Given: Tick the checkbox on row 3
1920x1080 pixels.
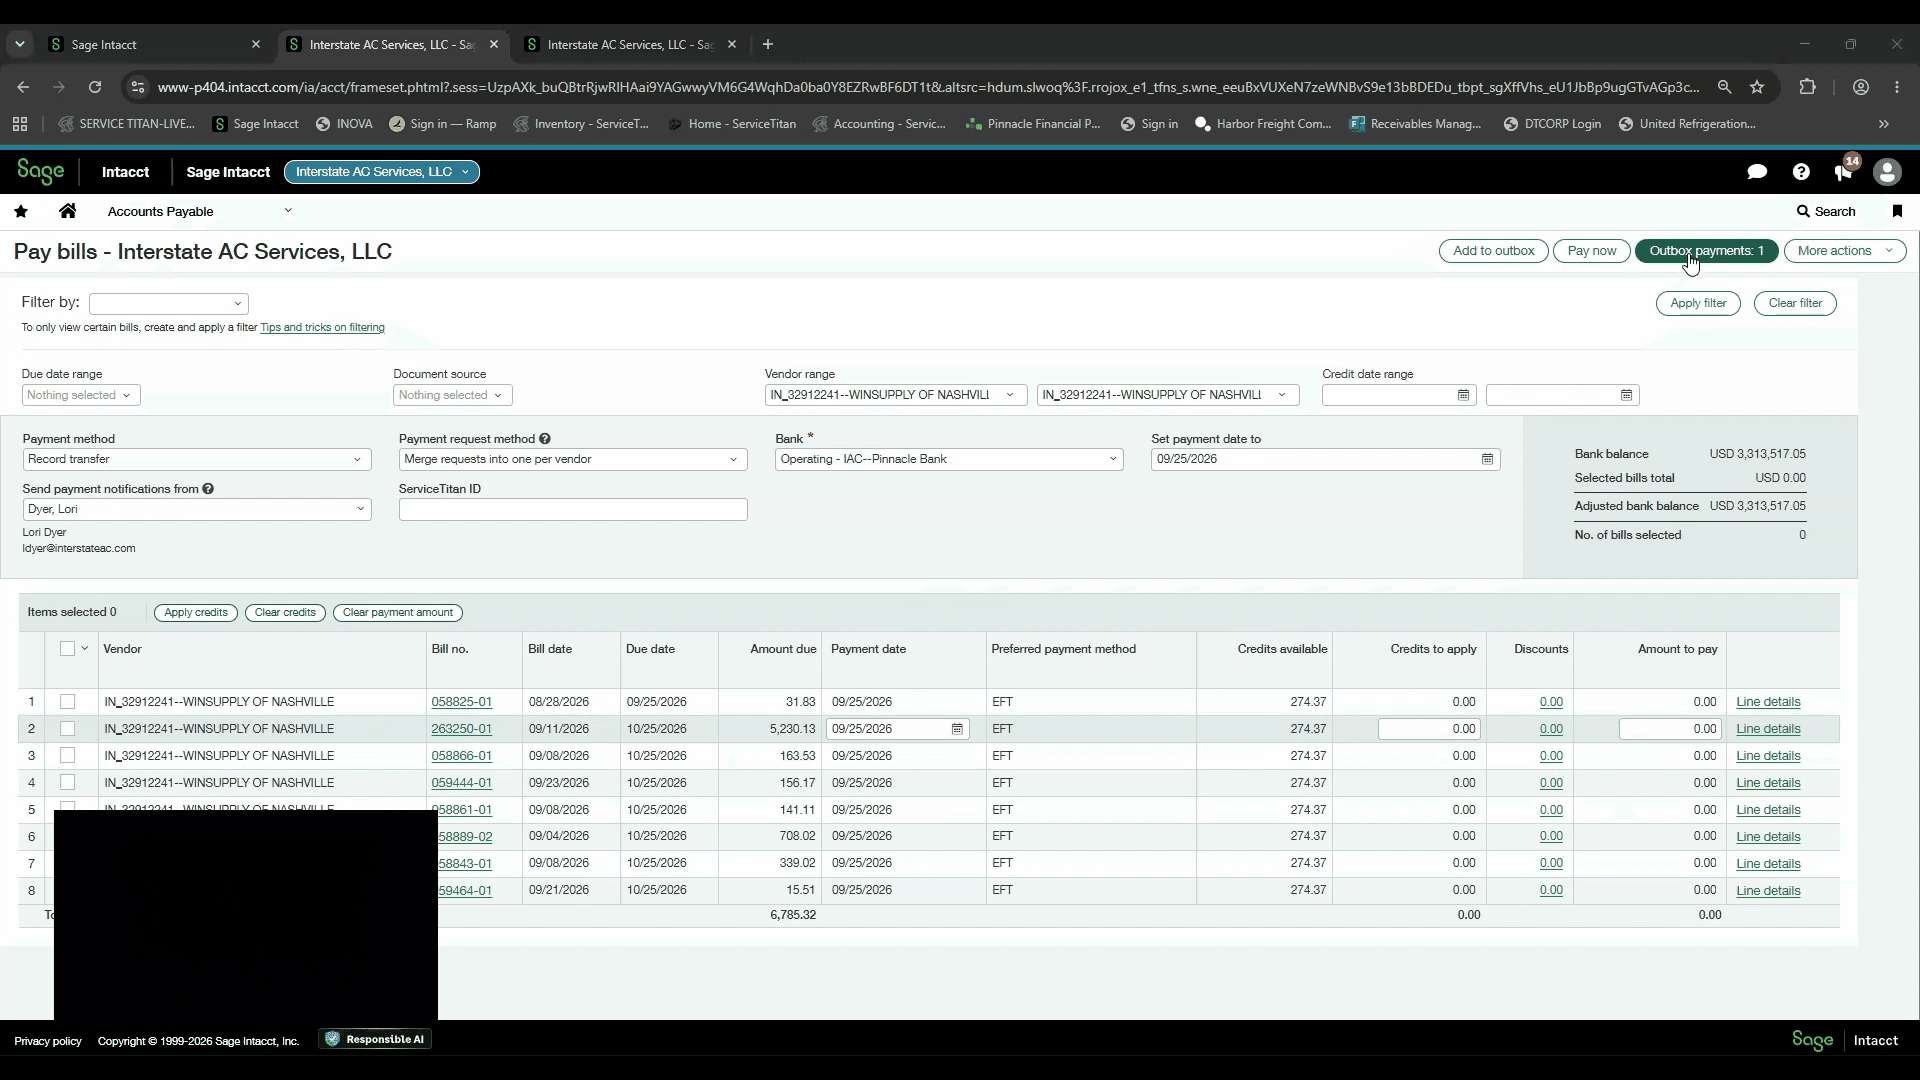Looking at the screenshot, I should pyautogui.click(x=67, y=756).
